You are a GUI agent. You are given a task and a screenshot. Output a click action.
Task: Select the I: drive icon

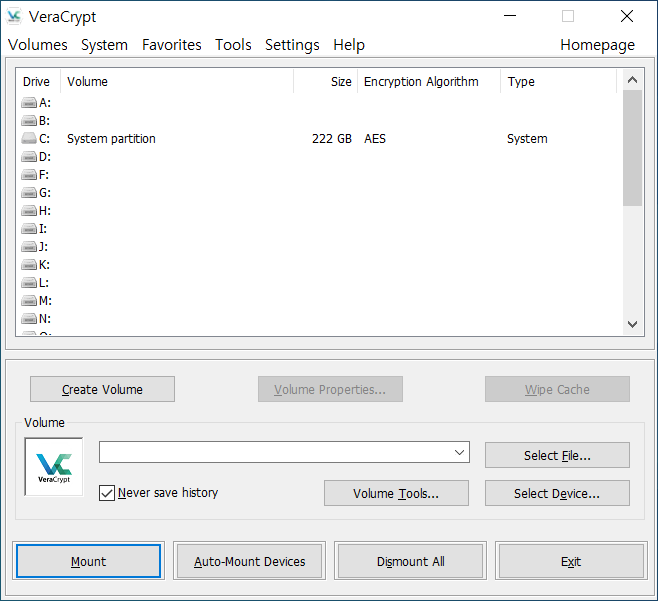click(x=29, y=229)
